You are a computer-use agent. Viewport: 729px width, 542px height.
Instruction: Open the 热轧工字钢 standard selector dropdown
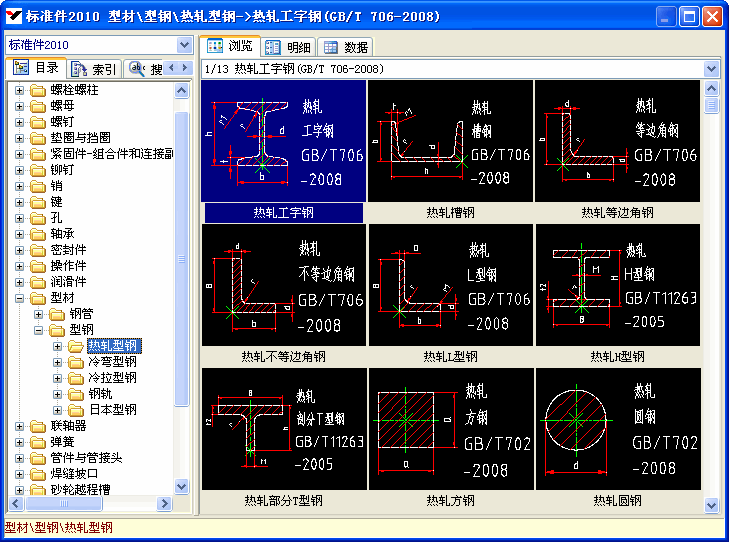(711, 69)
